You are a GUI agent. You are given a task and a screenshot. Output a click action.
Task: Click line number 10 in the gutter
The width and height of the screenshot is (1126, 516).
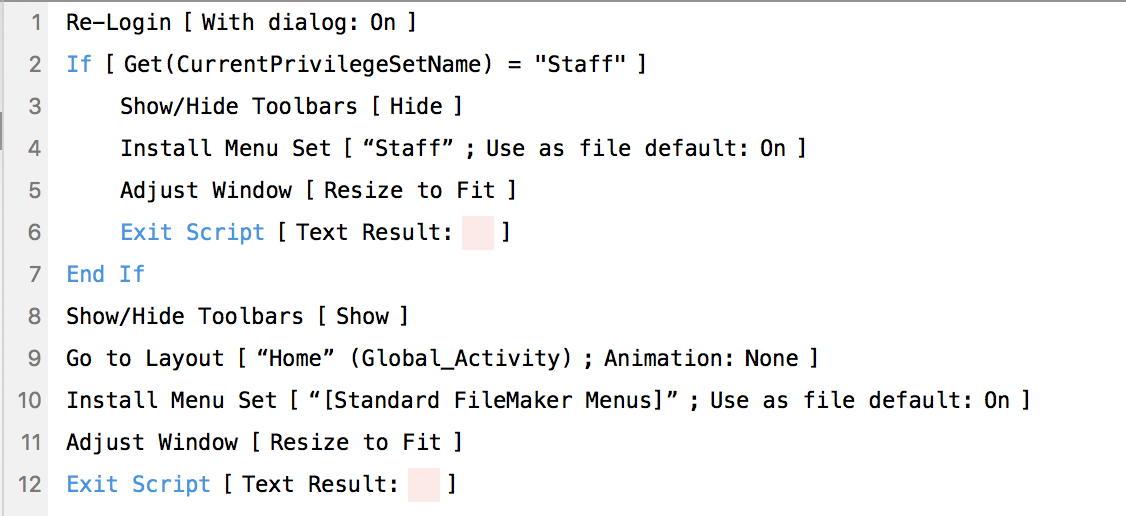[30, 400]
